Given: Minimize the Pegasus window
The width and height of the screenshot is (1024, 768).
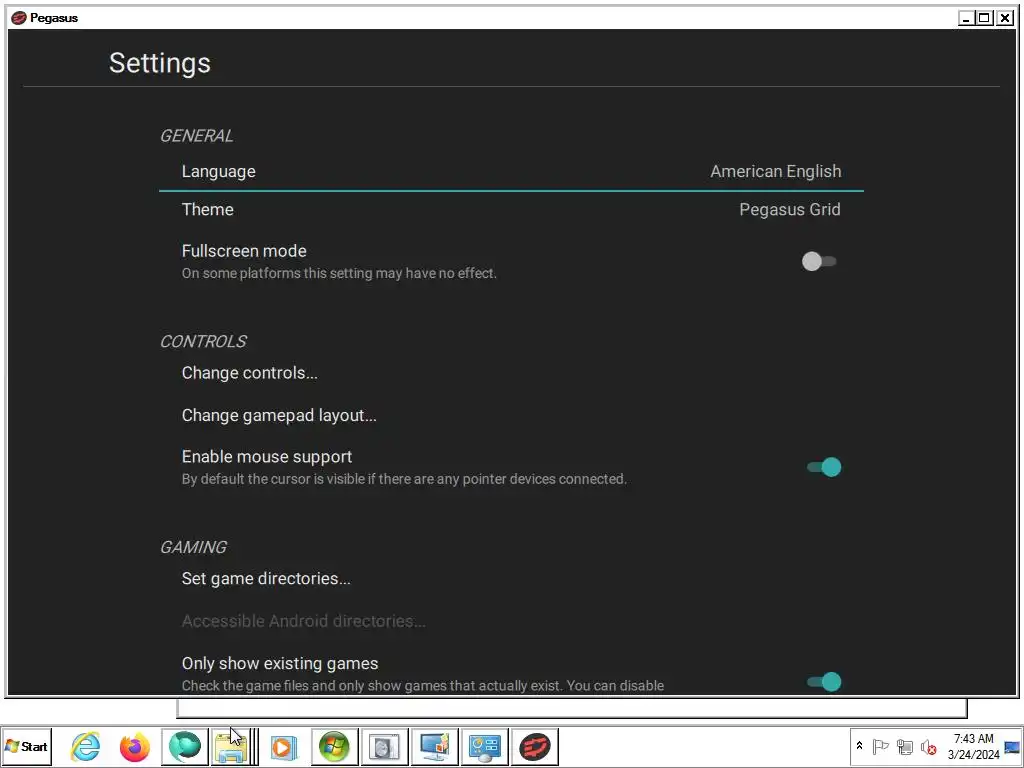Looking at the screenshot, I should pos(966,18).
